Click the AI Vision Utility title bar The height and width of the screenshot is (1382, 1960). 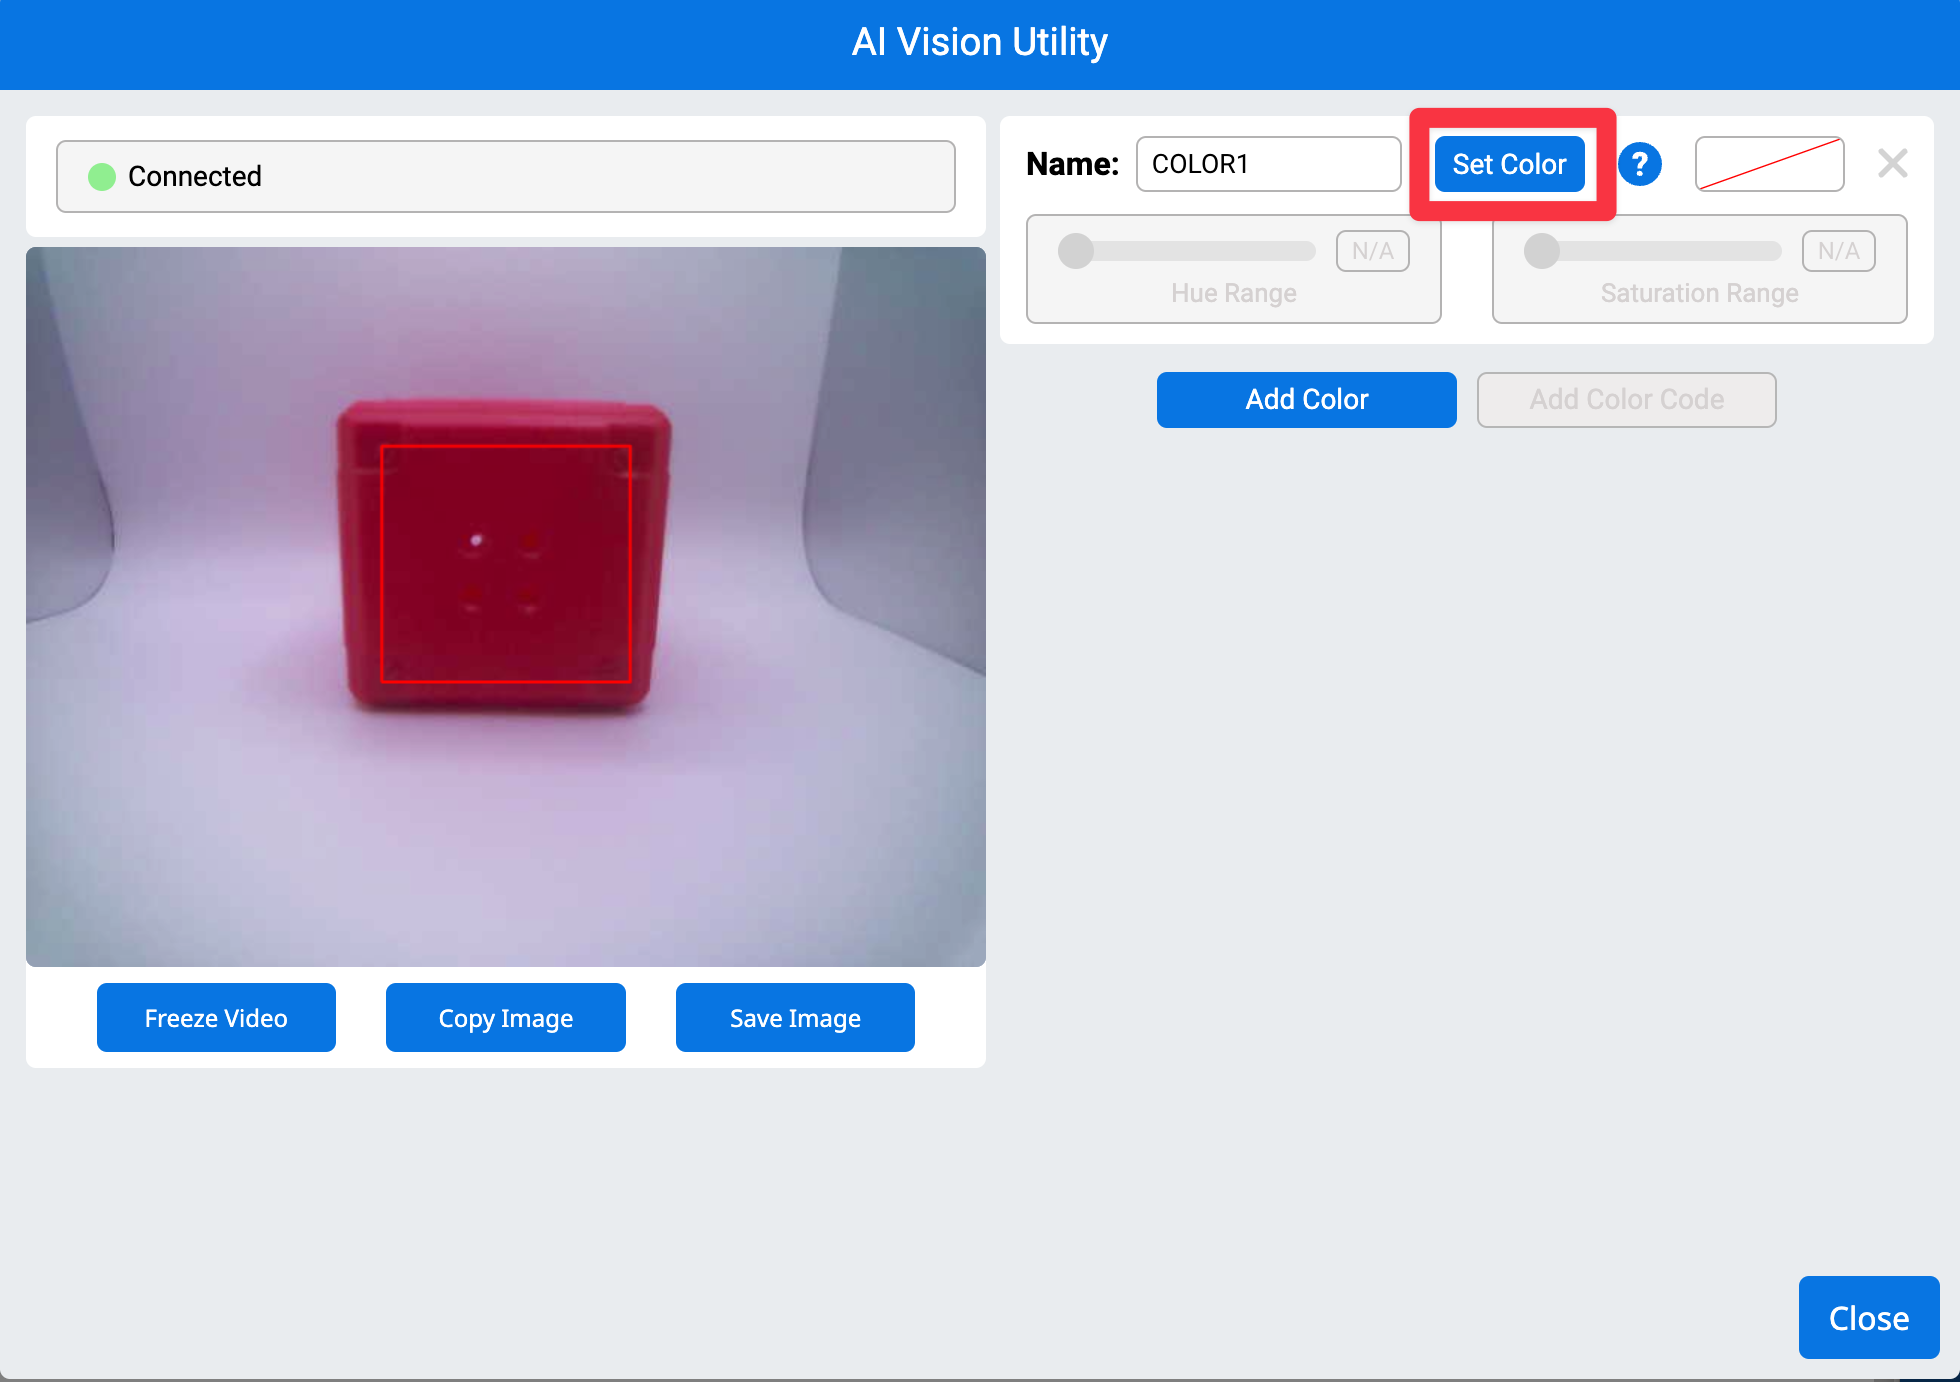[x=978, y=42]
